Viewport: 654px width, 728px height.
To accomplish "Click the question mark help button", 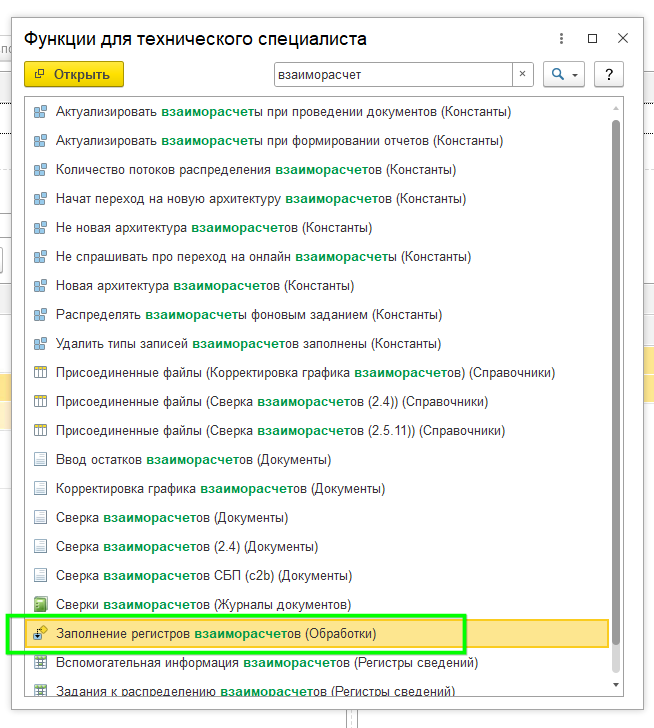I will (x=609, y=74).
